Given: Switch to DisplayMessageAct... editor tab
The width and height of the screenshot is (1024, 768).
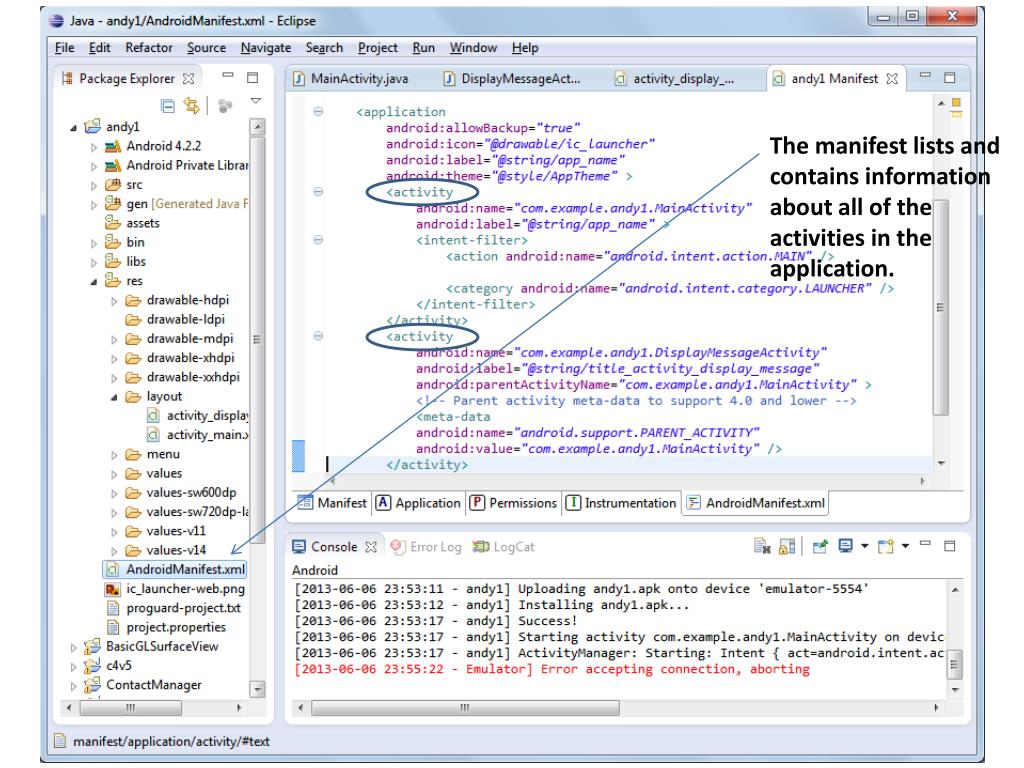Looking at the screenshot, I should tap(511, 78).
